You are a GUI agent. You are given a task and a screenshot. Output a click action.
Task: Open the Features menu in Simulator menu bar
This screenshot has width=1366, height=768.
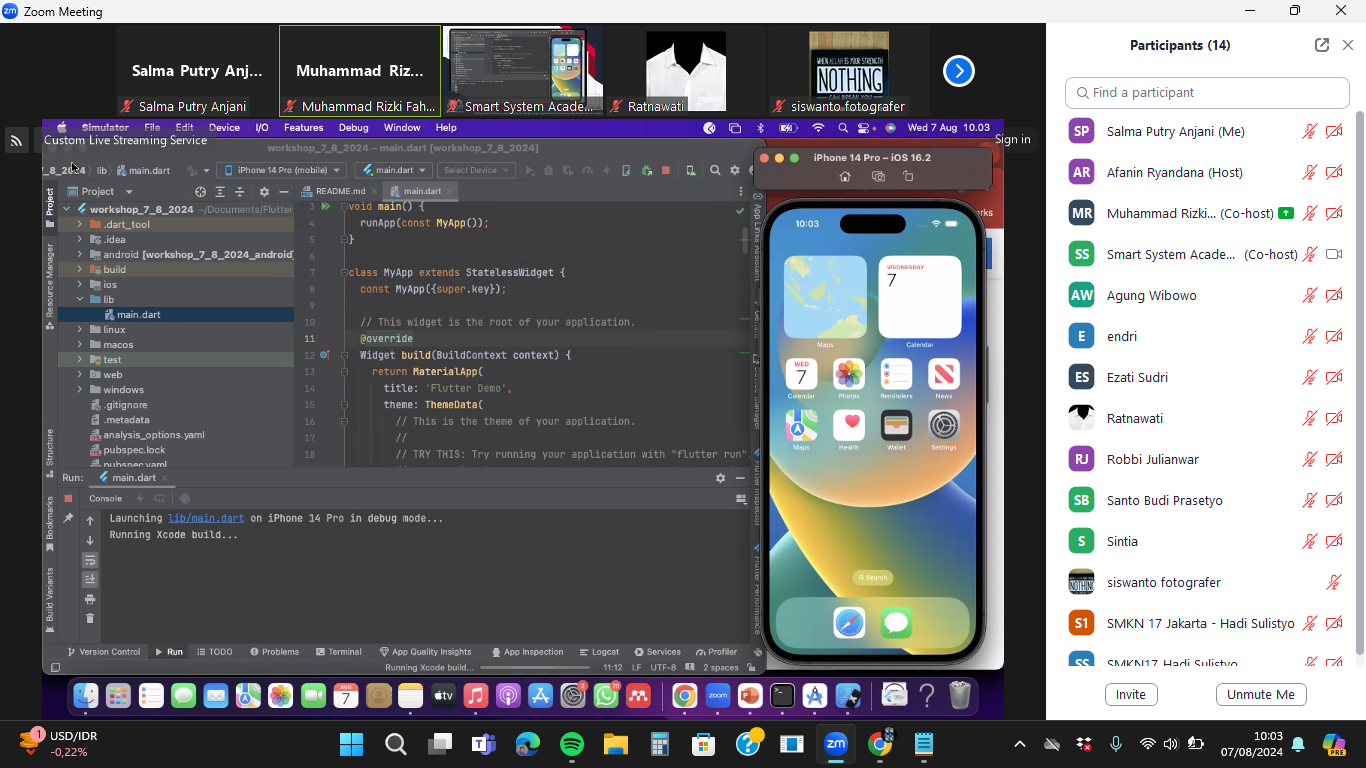(303, 128)
